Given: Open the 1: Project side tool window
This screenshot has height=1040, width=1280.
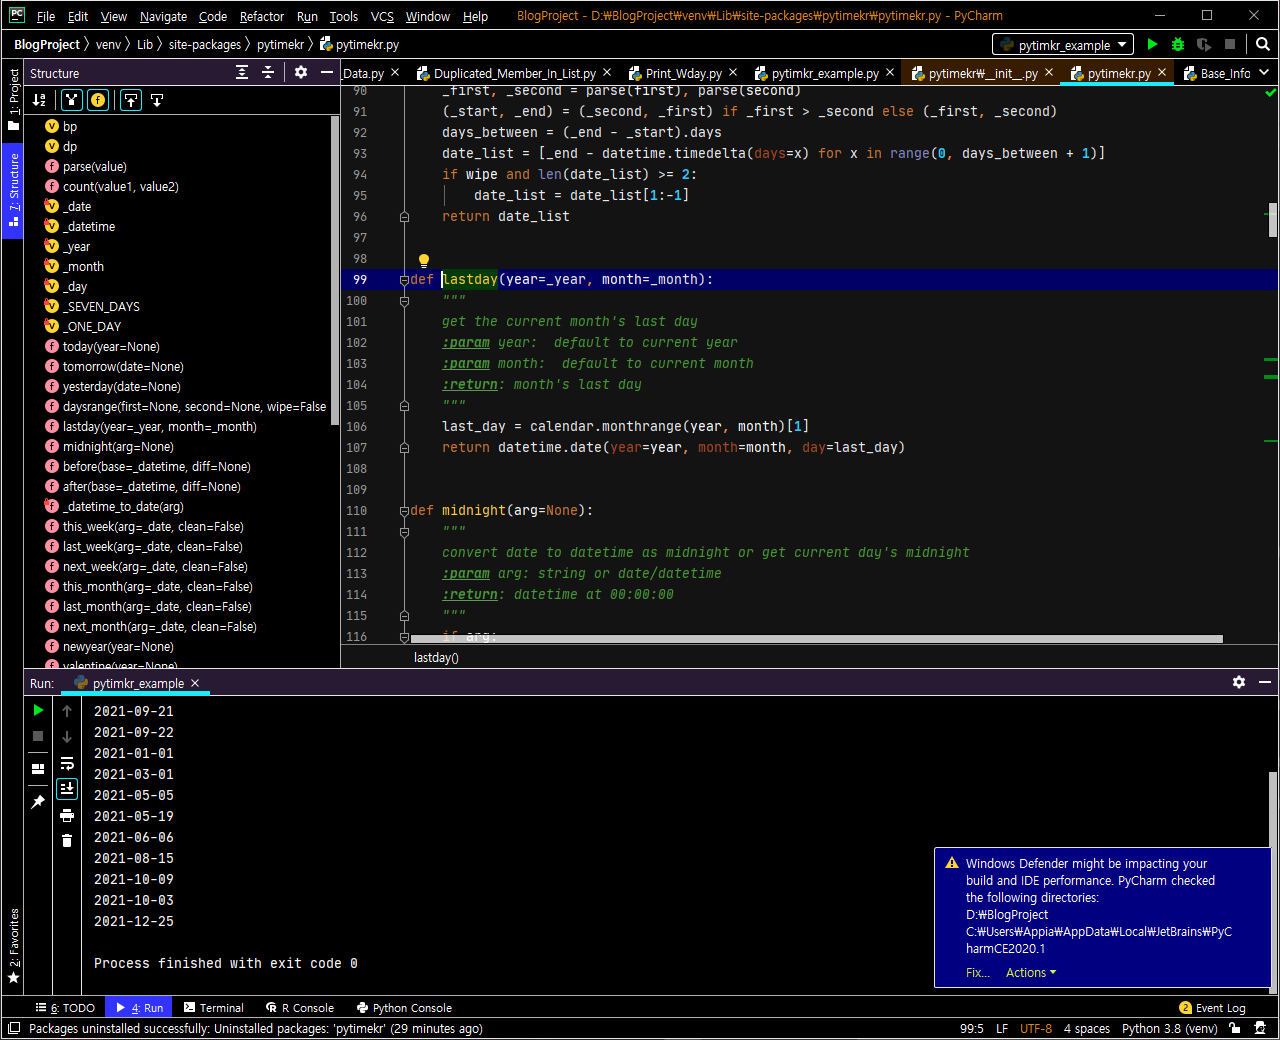Looking at the screenshot, I should point(13,100).
